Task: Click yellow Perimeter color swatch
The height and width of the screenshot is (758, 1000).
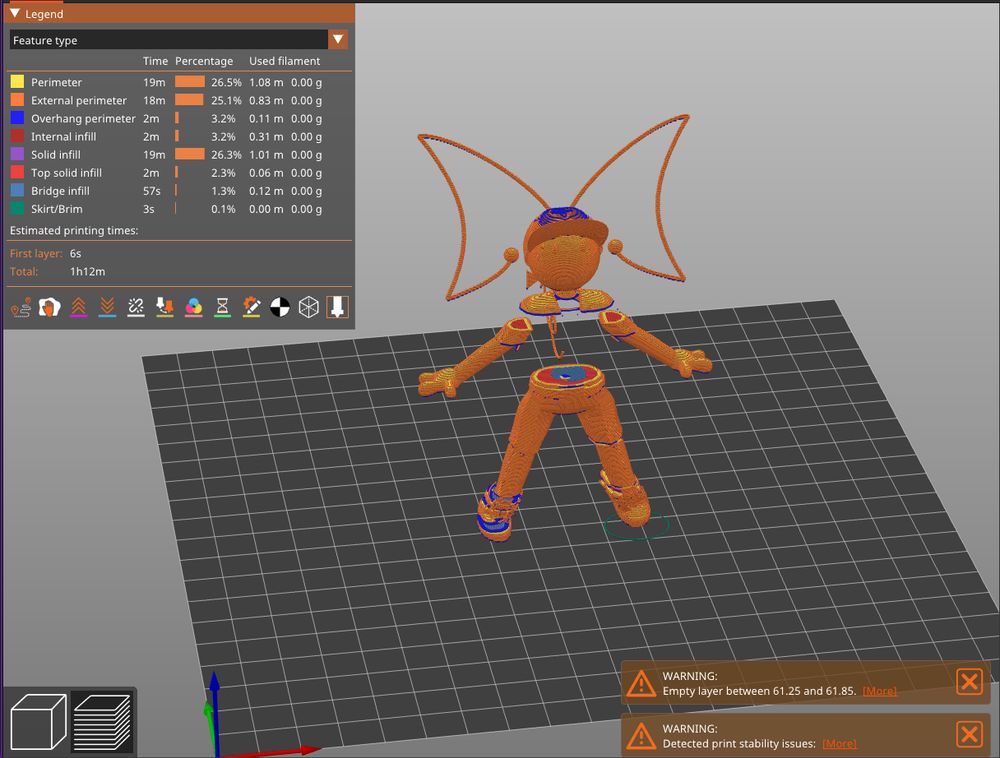Action: [x=17, y=82]
